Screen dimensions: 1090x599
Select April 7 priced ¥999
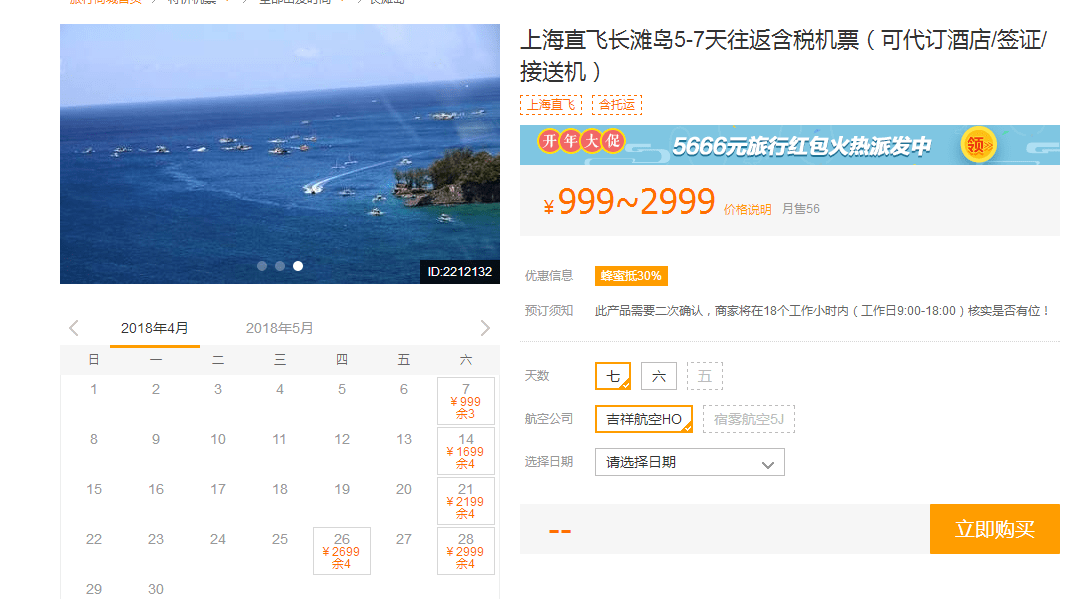pyautogui.click(x=466, y=401)
